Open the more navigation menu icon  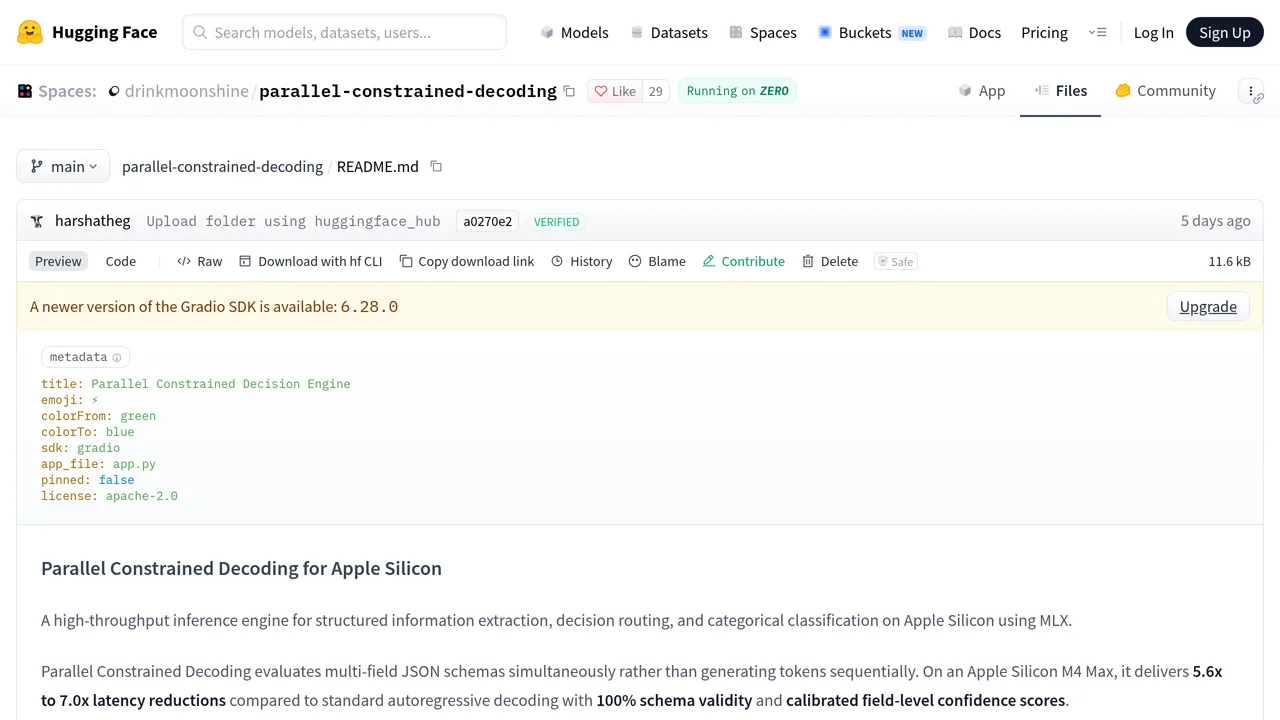(x=1097, y=32)
